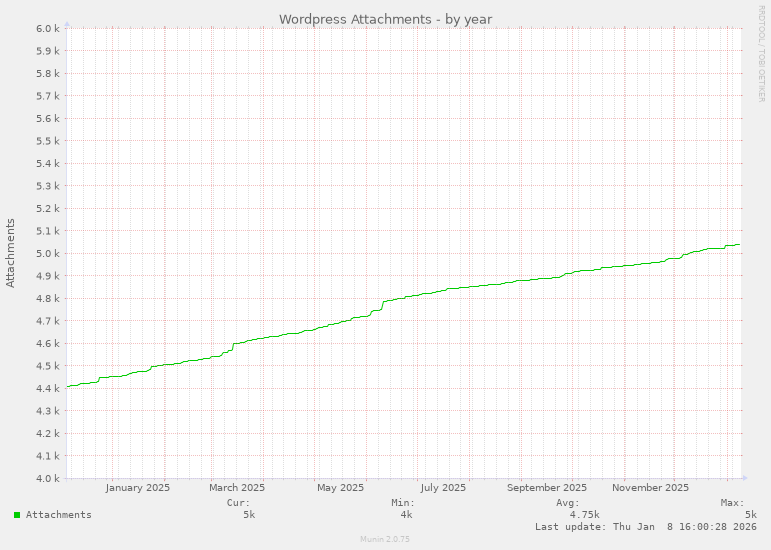Click the '4.5 k' y-axis label
The height and width of the screenshot is (550, 771).
[48, 366]
